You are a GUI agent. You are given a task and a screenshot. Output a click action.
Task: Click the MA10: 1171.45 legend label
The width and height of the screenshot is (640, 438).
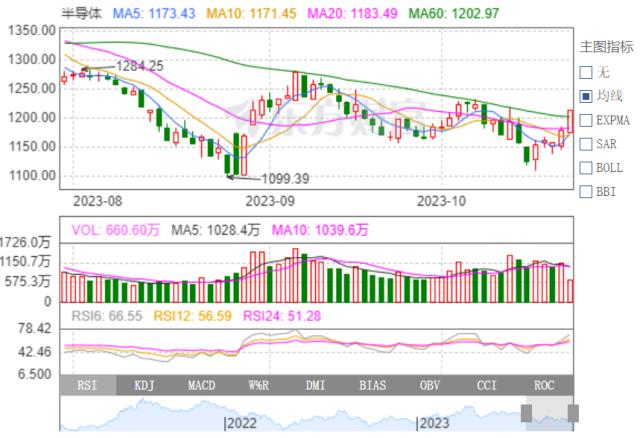pos(251,13)
